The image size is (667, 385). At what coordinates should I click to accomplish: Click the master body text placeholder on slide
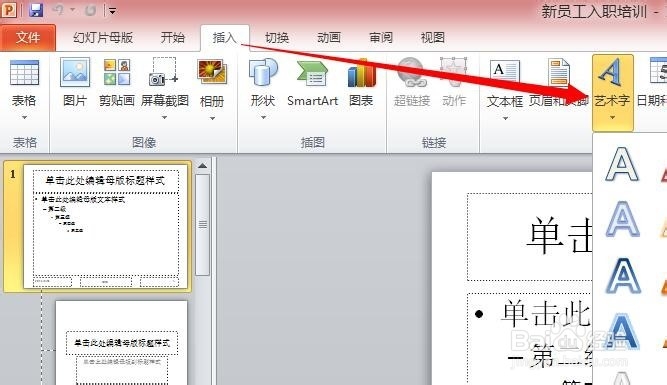[530, 339]
